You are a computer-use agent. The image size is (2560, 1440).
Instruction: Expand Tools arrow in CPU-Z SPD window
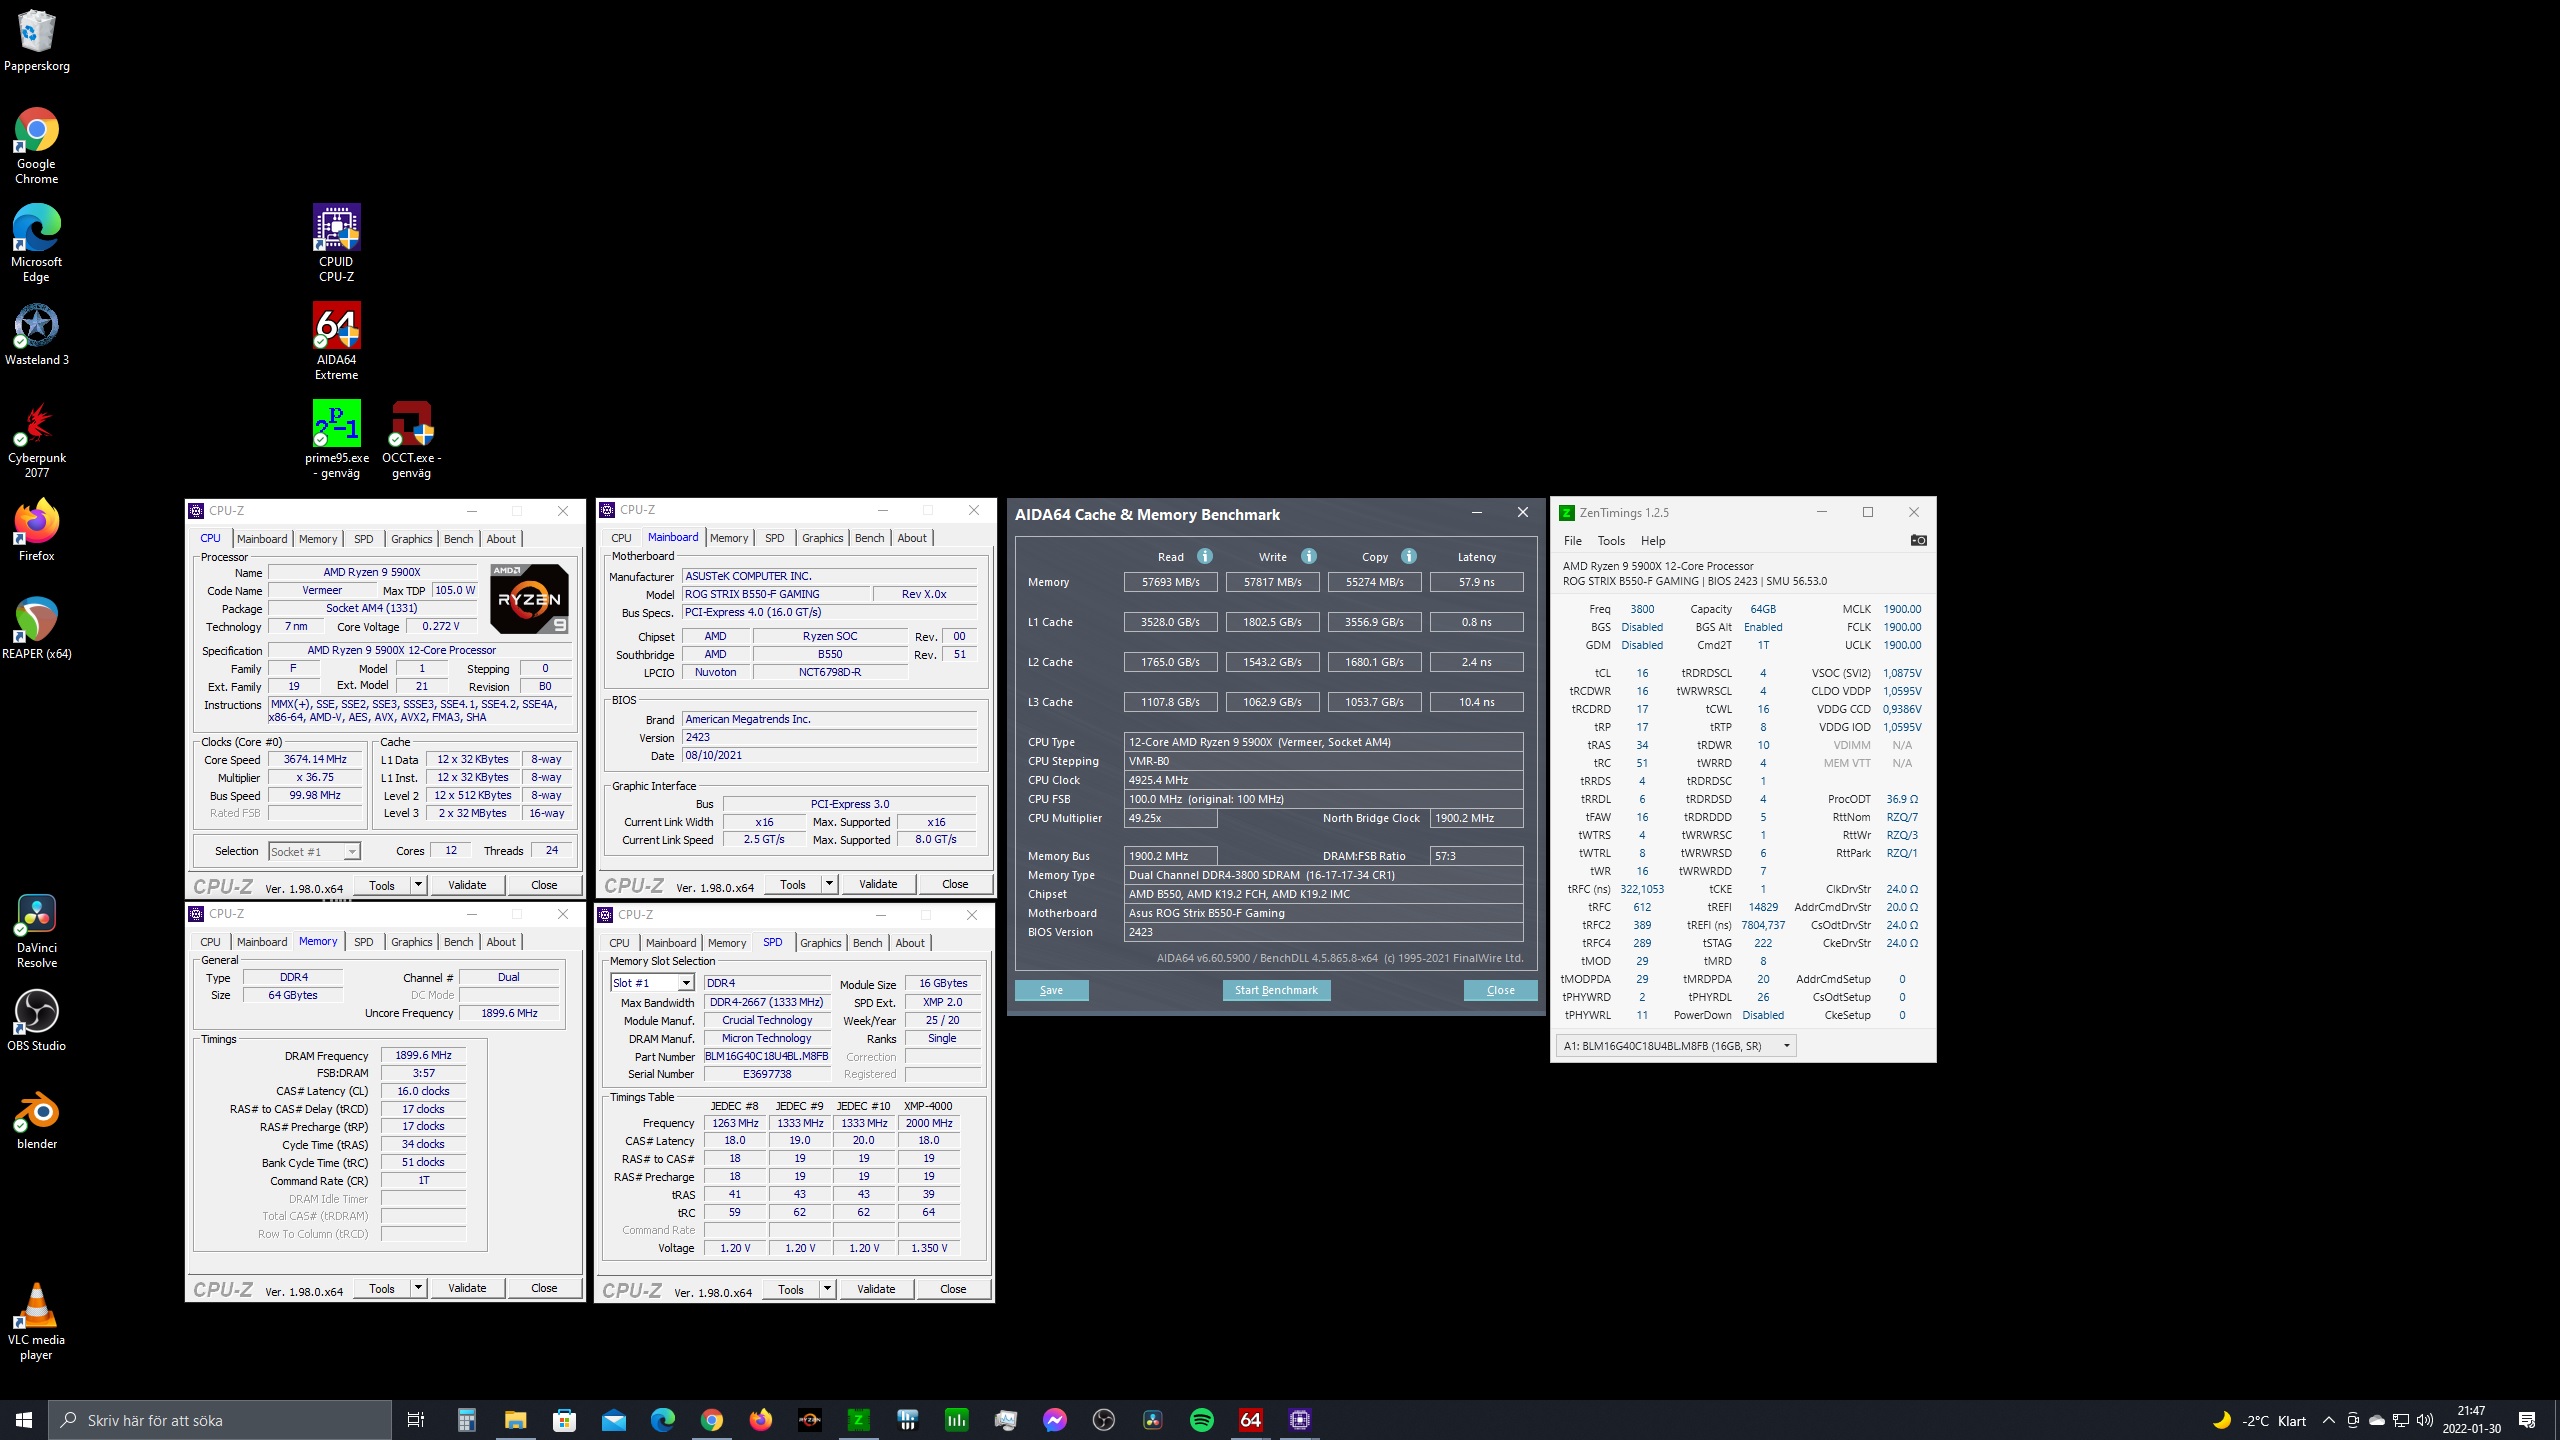[828, 1289]
